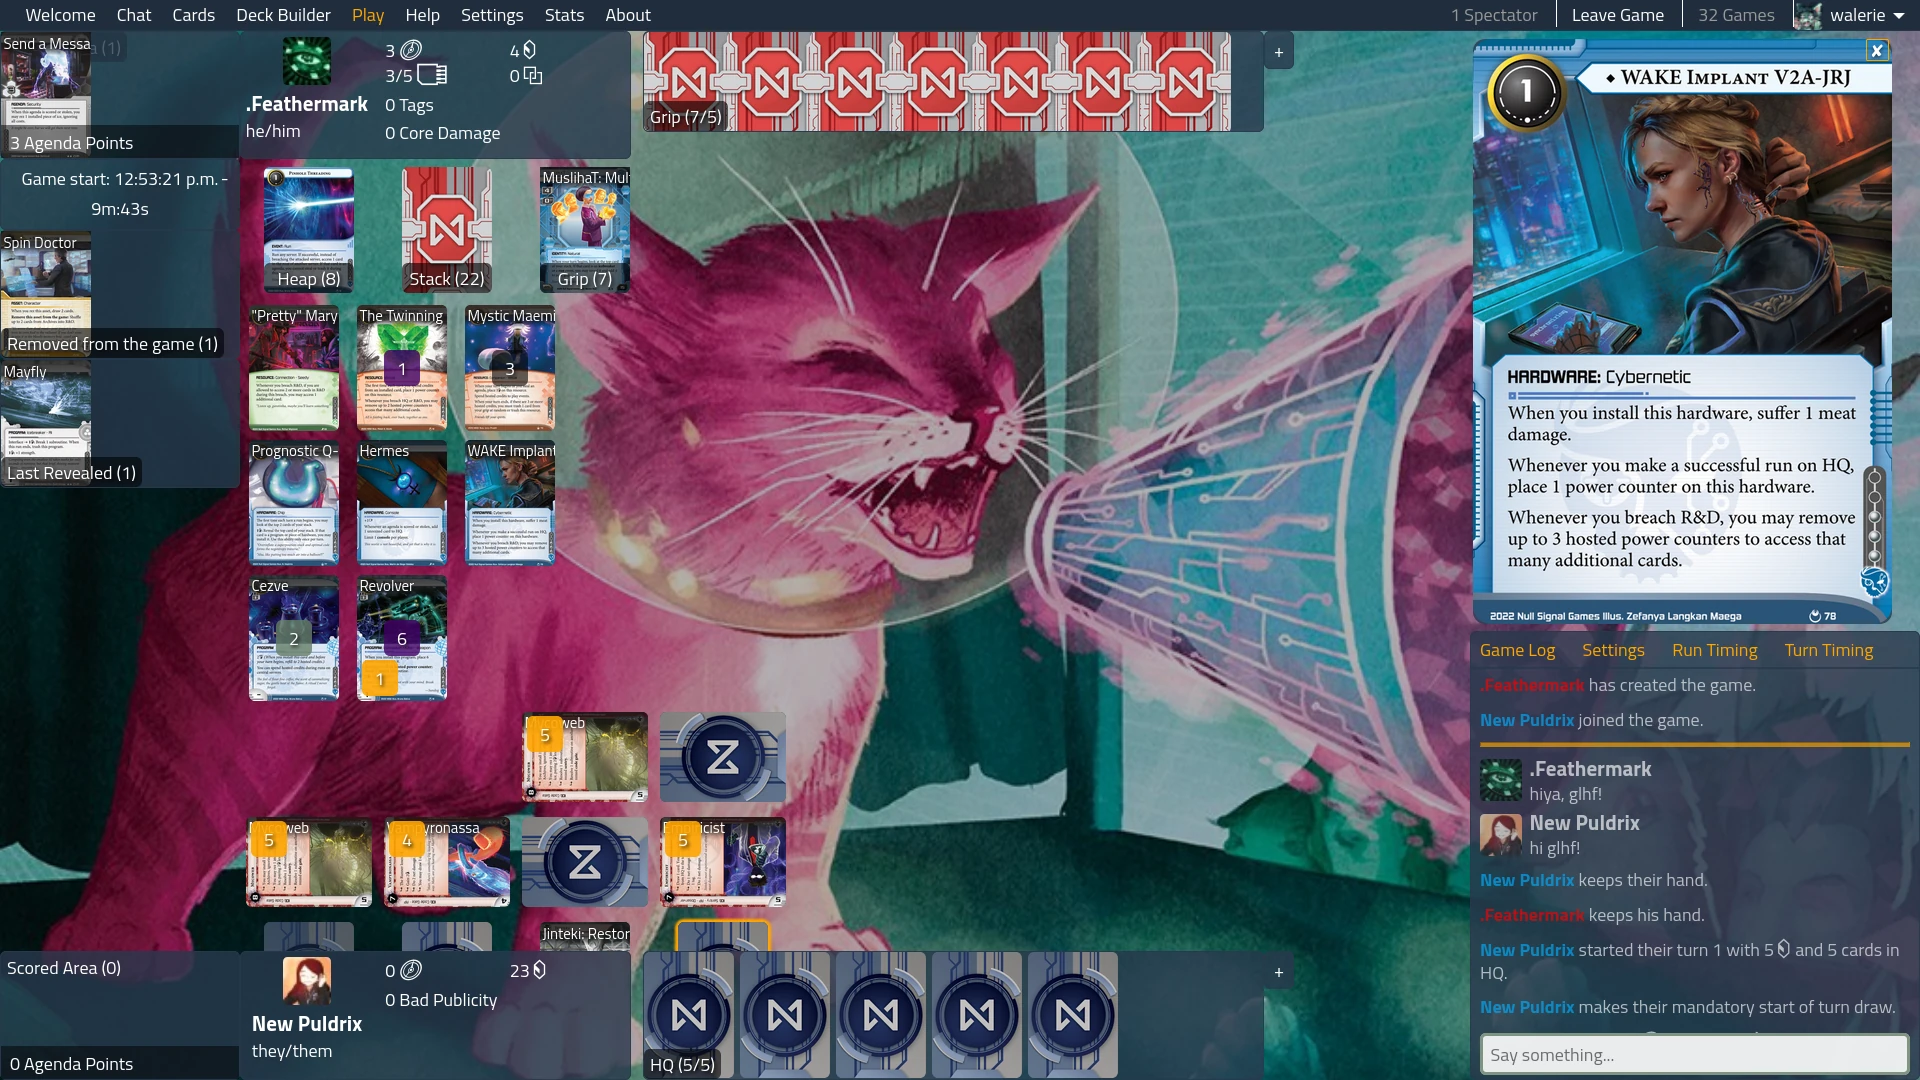Image resolution: width=1920 pixels, height=1080 pixels.
Task: Click the corp credits icon
Action: click(540, 970)
